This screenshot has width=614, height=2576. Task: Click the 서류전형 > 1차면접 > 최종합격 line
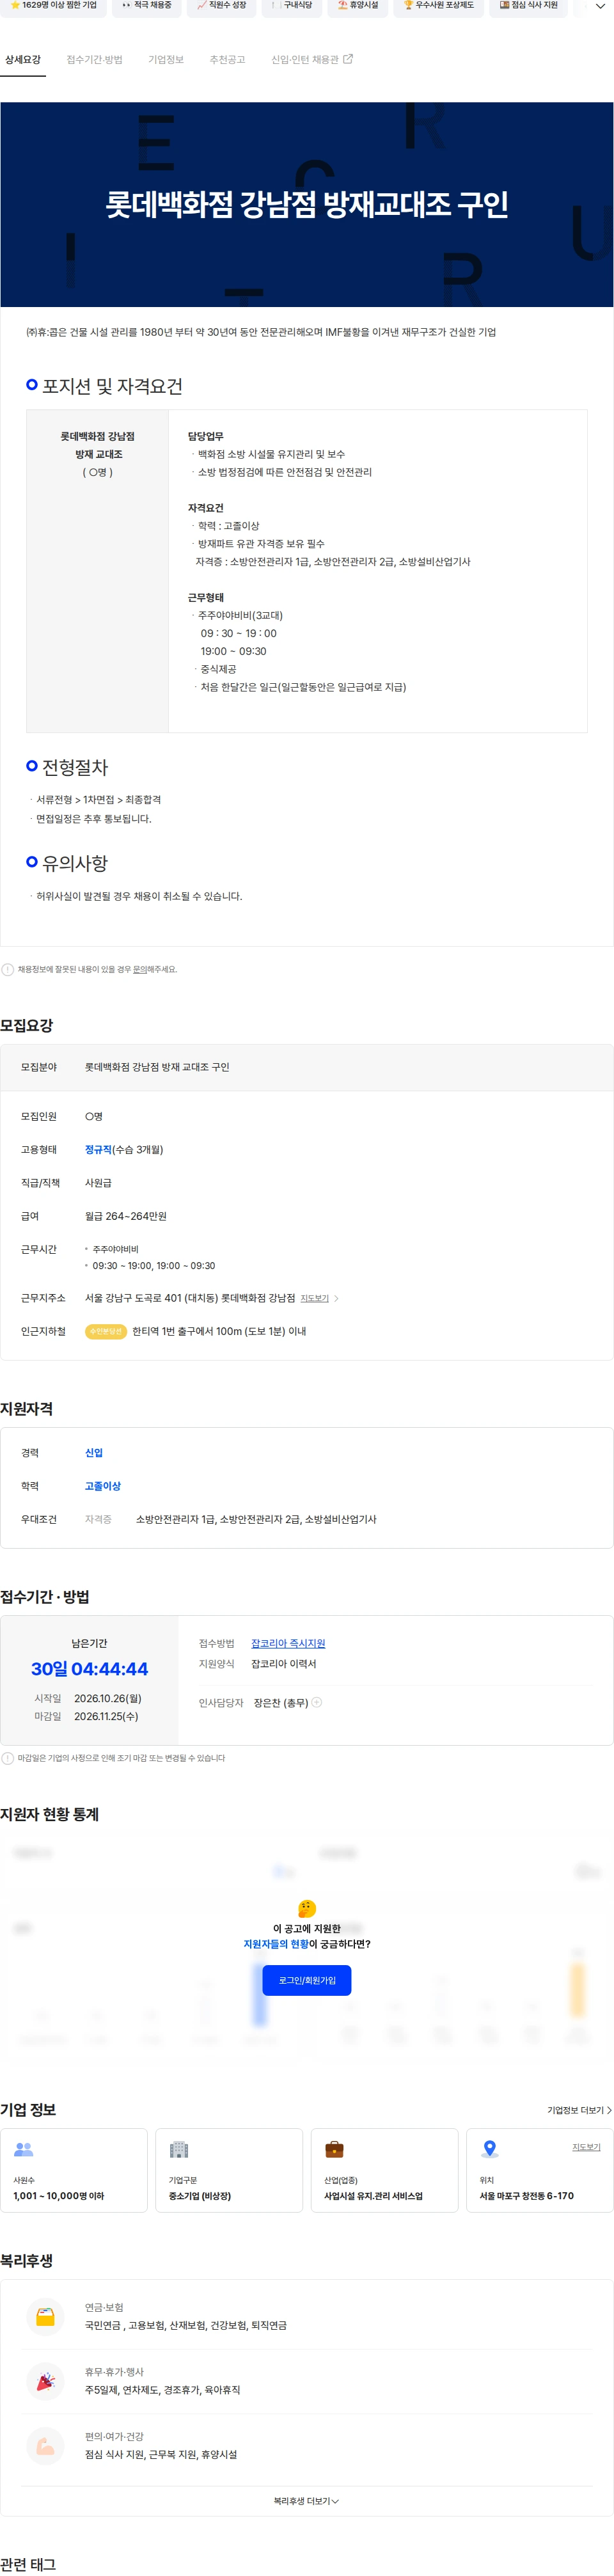99,800
